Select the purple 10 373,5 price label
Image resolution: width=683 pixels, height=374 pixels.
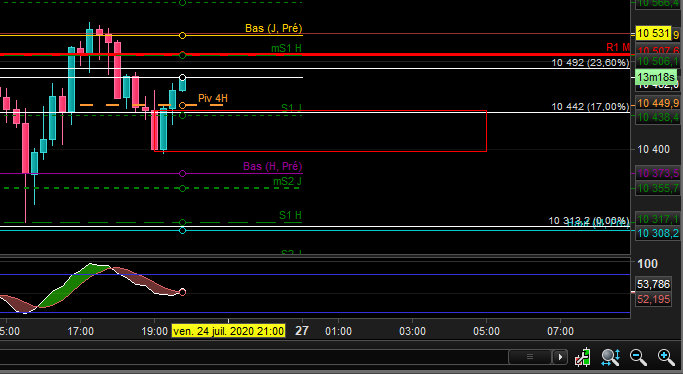point(658,173)
